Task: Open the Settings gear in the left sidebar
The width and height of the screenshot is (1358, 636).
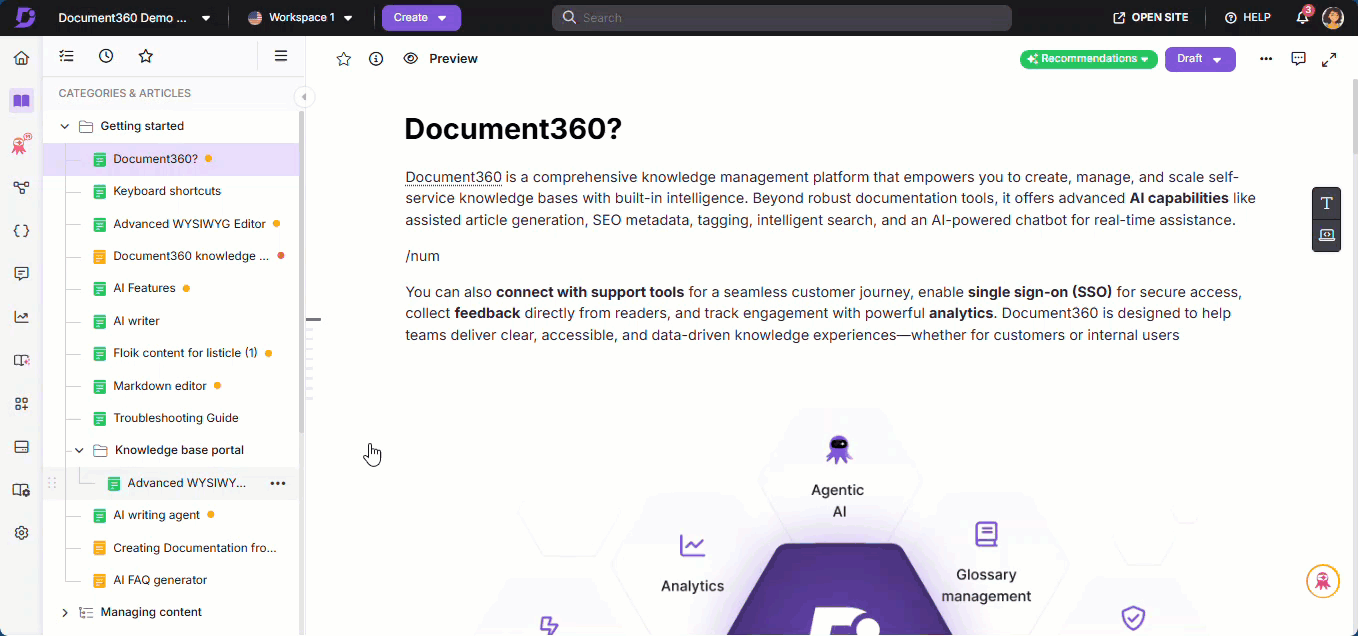Action: pyautogui.click(x=21, y=533)
